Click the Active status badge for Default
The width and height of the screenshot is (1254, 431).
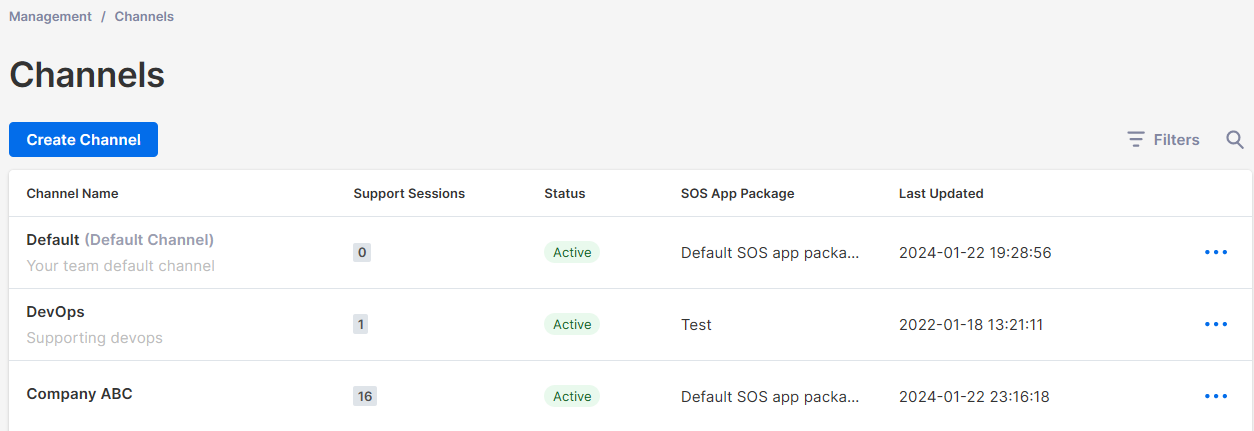[x=572, y=252]
